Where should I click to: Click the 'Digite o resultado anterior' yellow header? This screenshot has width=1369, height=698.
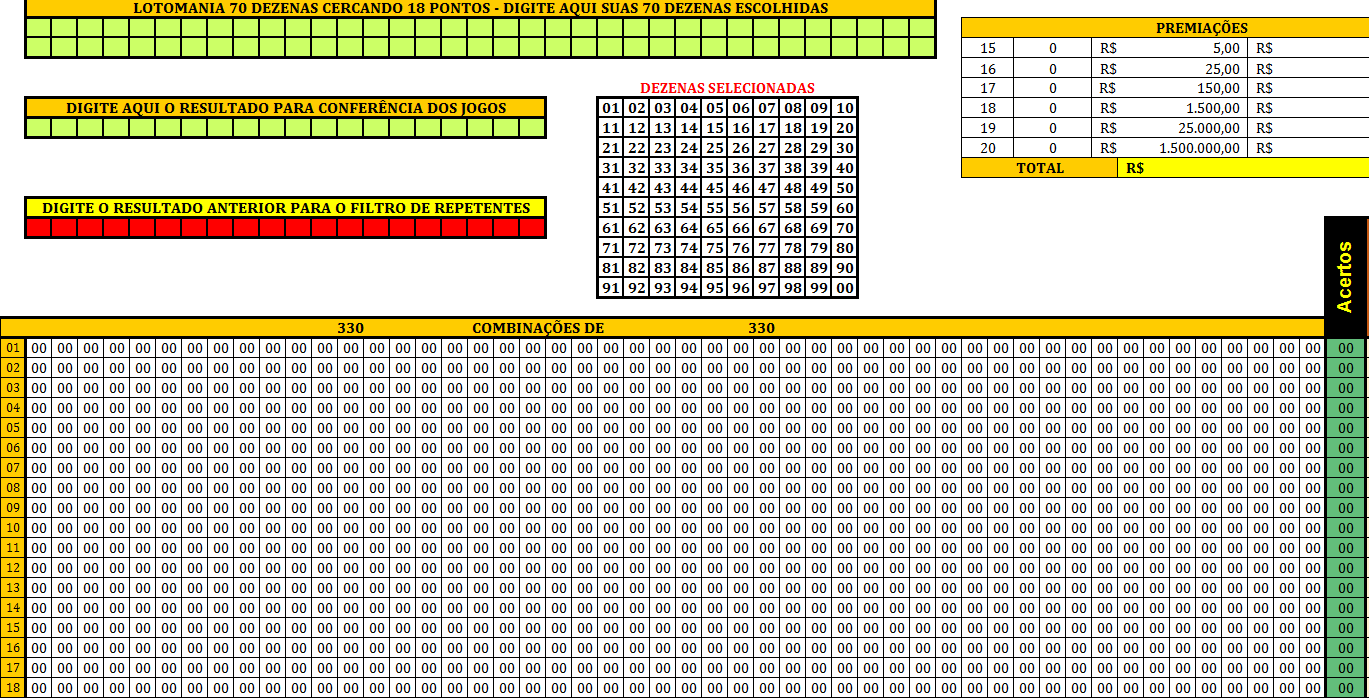(x=285, y=208)
